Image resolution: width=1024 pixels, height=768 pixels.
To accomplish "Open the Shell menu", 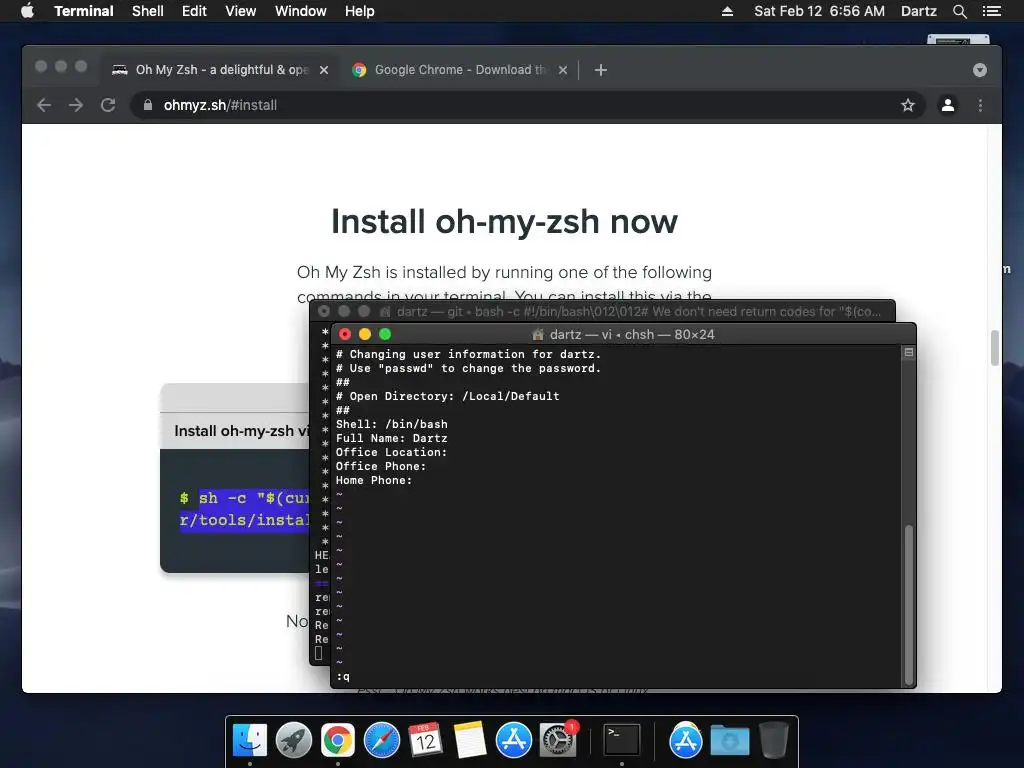I will (148, 11).
